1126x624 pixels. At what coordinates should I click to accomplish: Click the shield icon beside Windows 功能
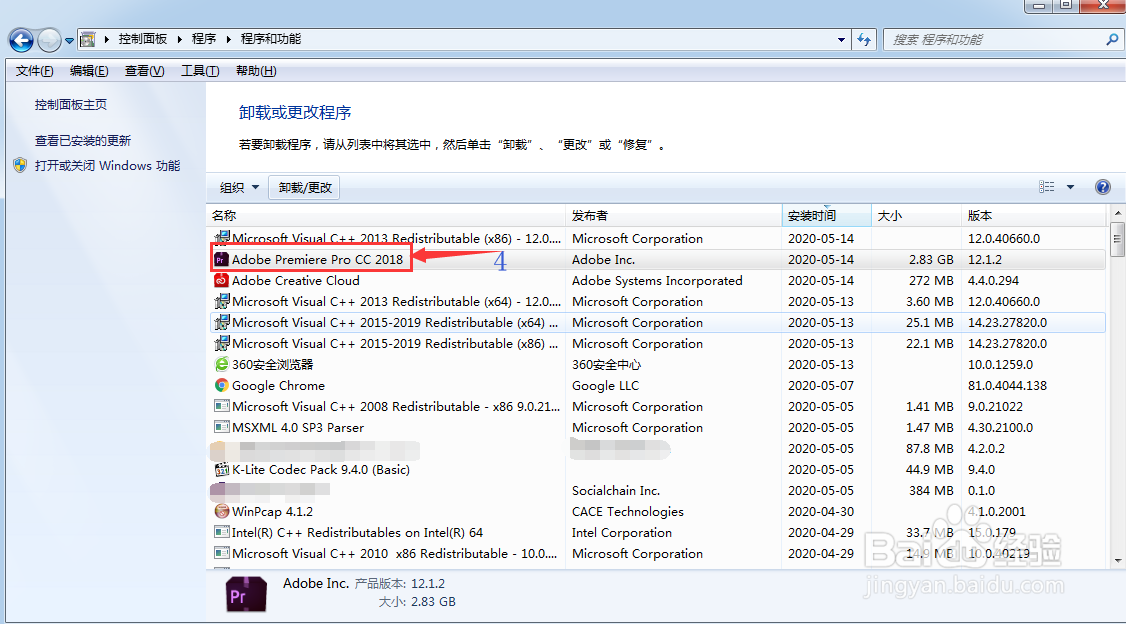[x=20, y=165]
